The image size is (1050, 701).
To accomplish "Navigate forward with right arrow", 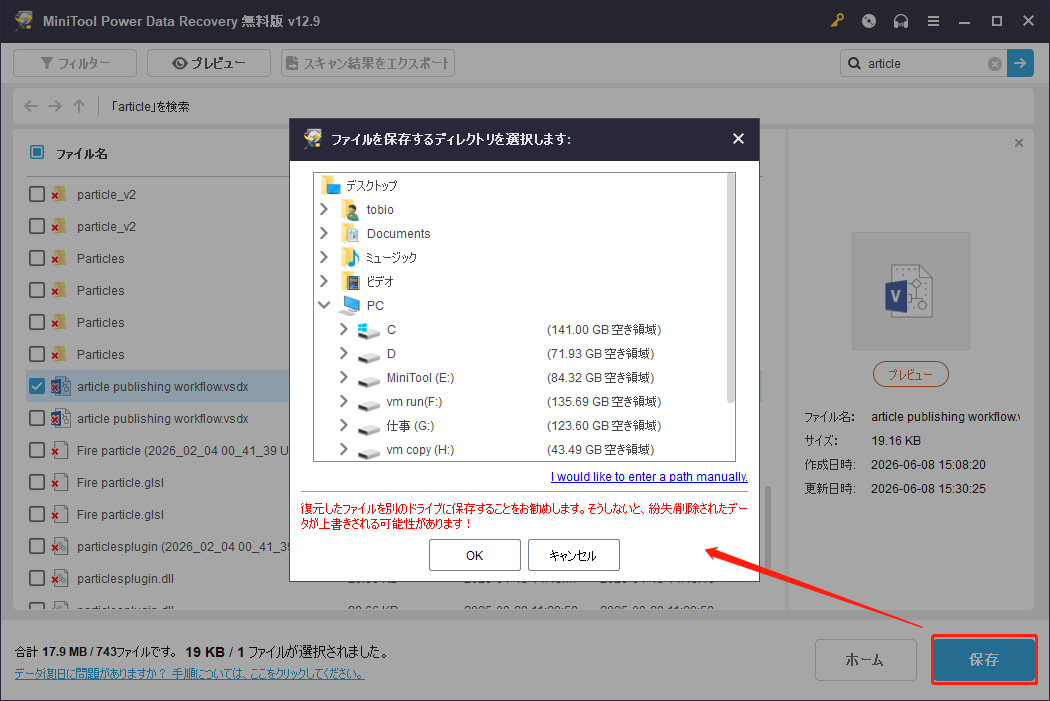I will (x=55, y=106).
